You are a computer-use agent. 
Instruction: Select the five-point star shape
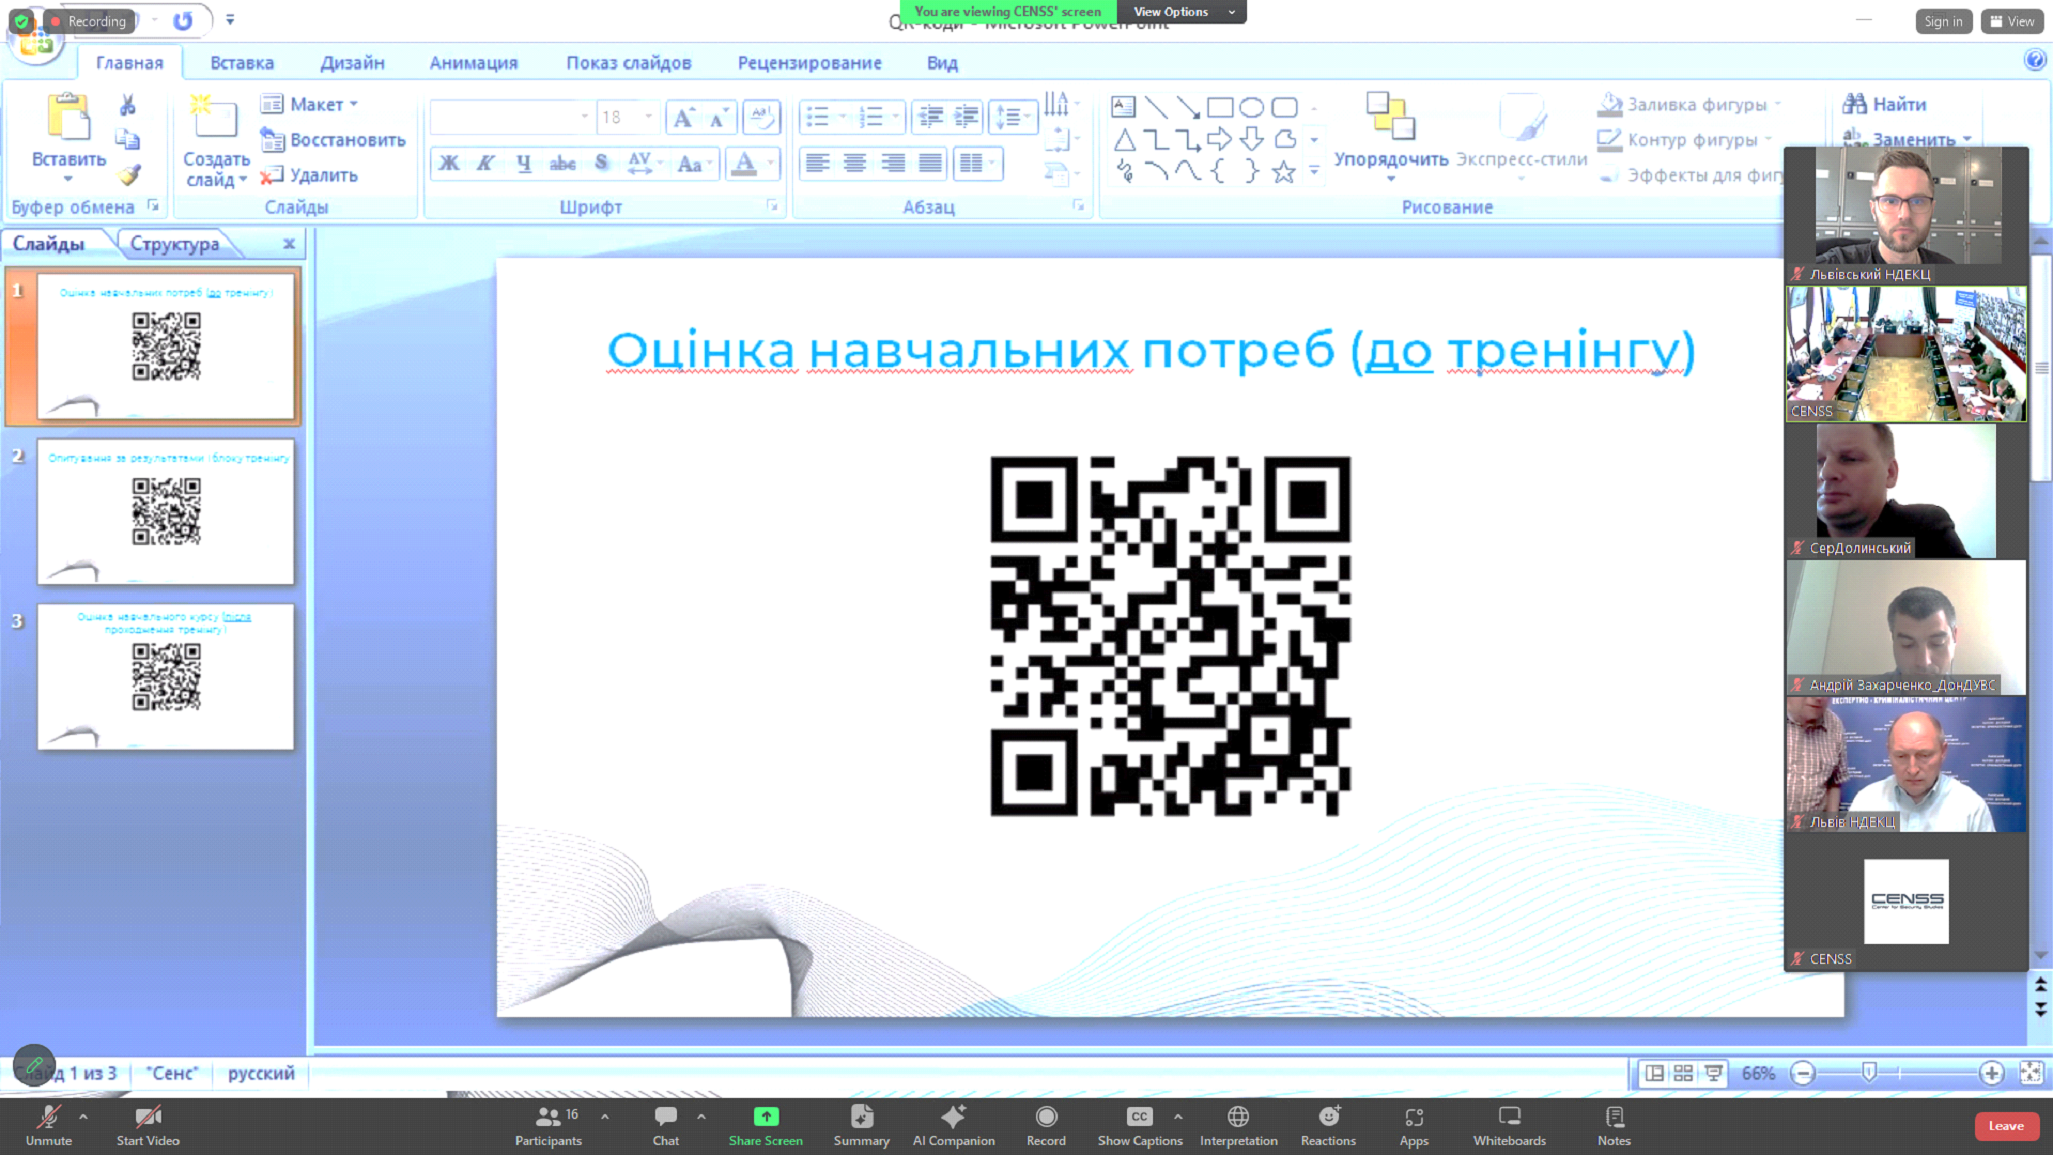(1284, 172)
